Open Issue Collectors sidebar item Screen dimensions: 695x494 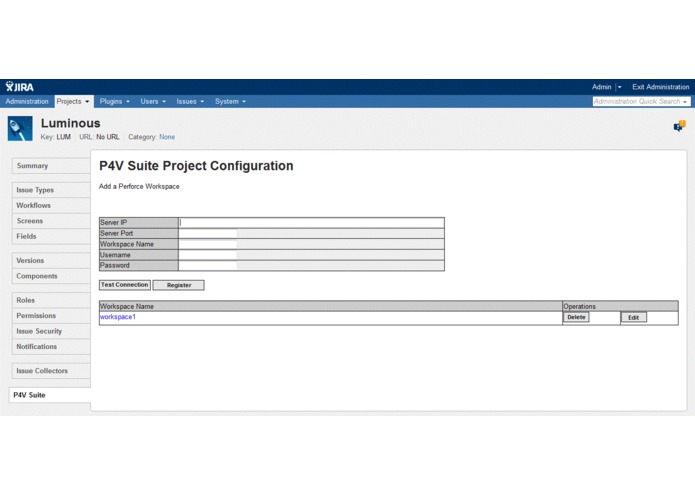pos(51,371)
